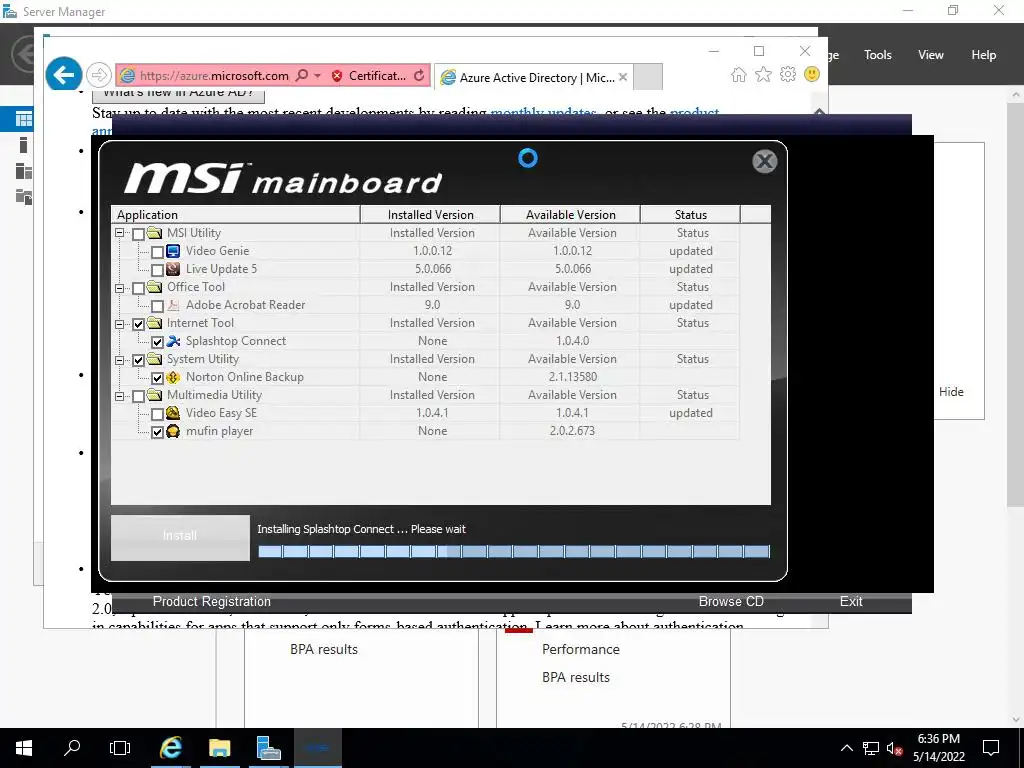Uncheck the Splashtop Connect checkbox
This screenshot has width=1024, height=768.
157,342
